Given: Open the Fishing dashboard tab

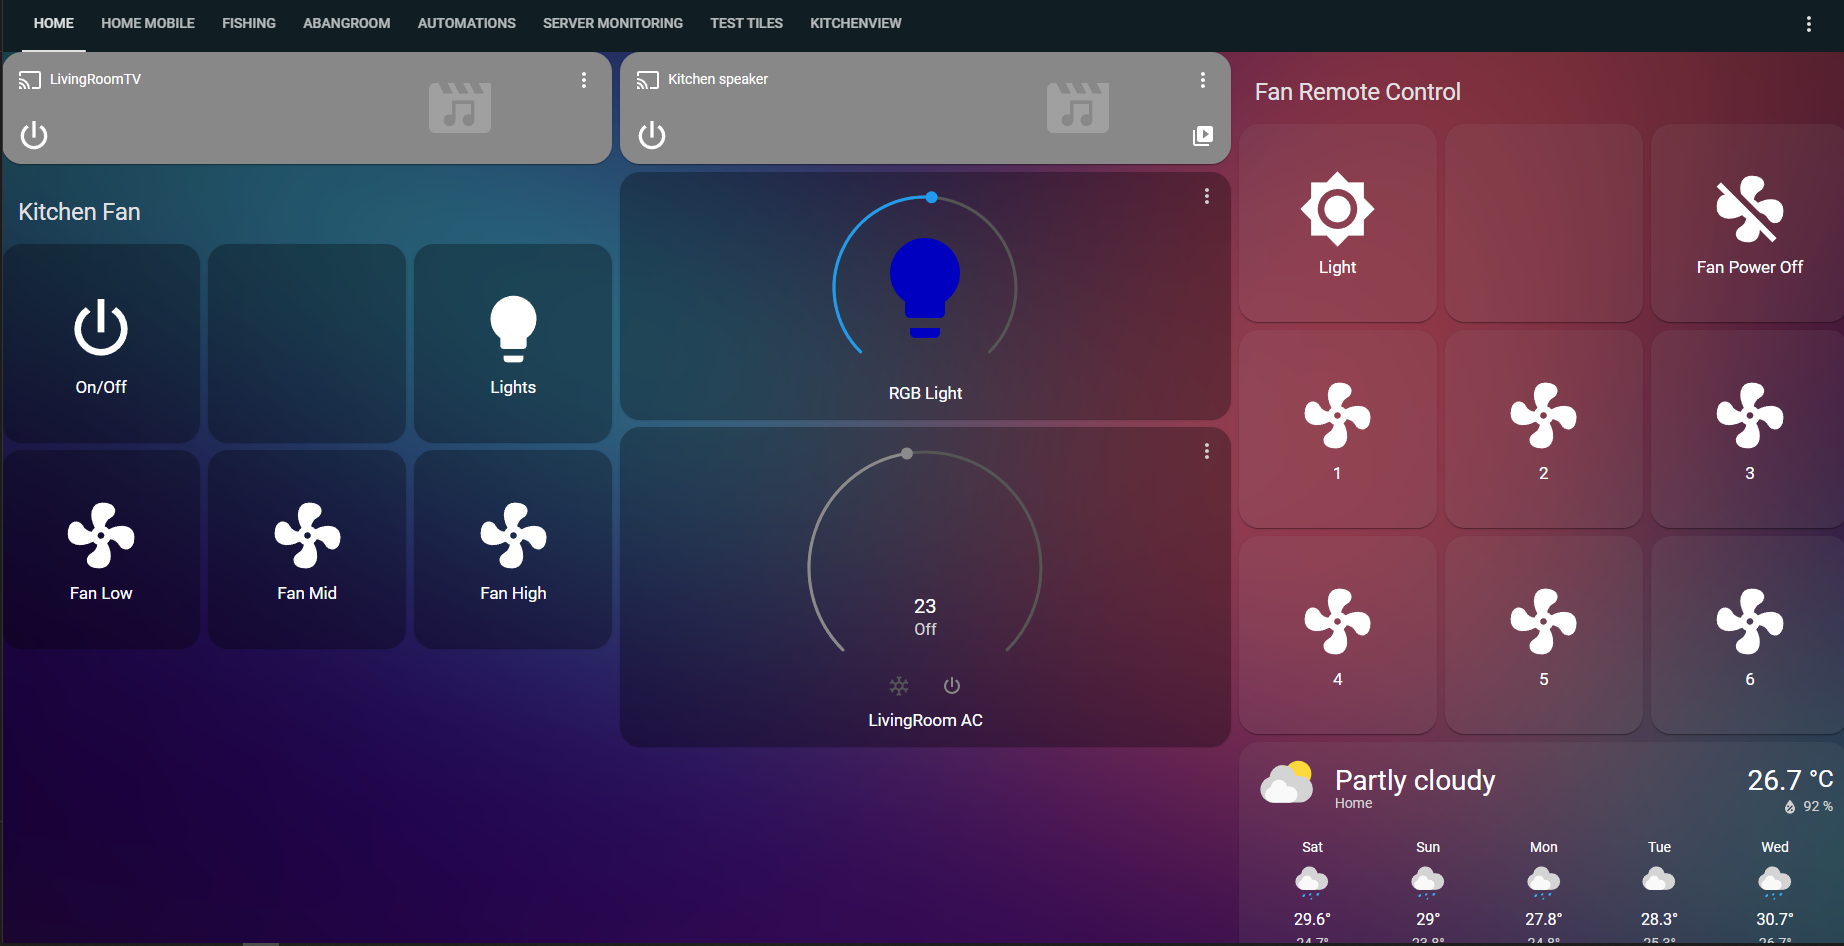Looking at the screenshot, I should pyautogui.click(x=248, y=23).
